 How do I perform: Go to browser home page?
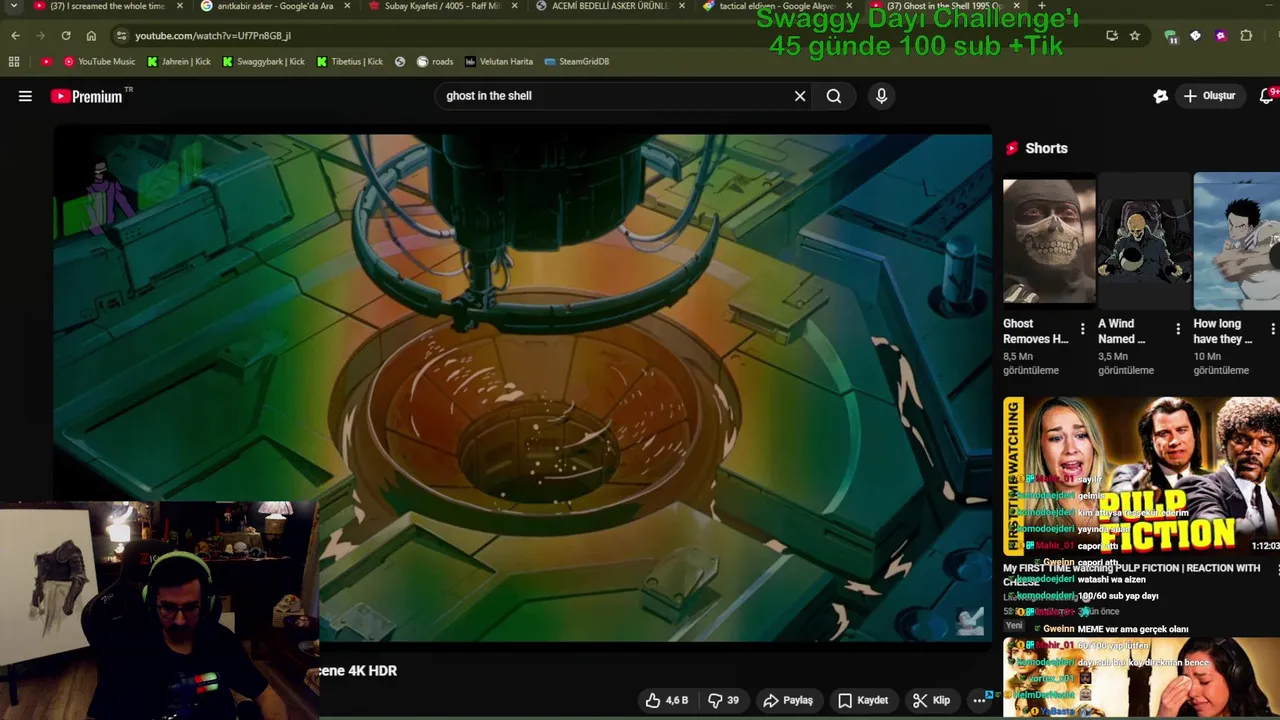[91, 35]
